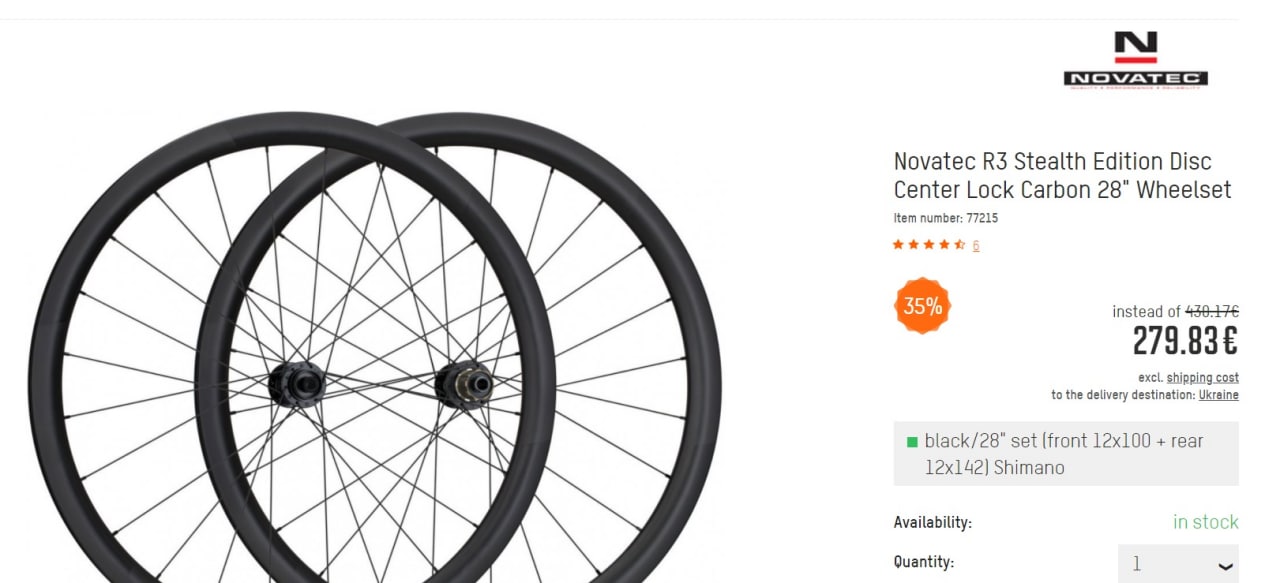1280x583 pixels.
Task: Change delivery destination via Ukraine link
Action: [x=1218, y=395]
